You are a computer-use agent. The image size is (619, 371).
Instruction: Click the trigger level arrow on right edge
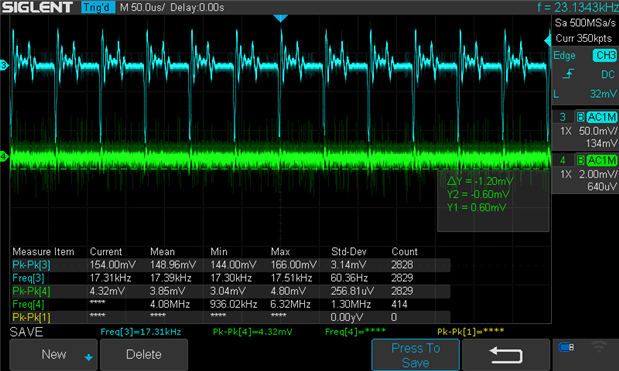tap(548, 40)
